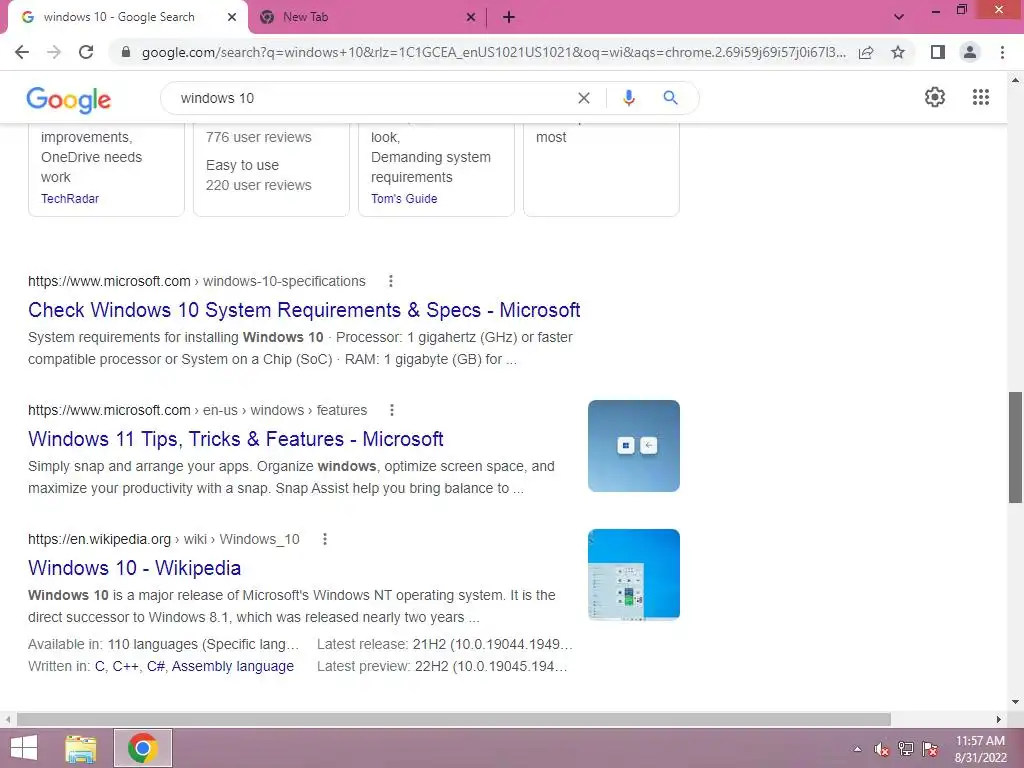Open the Google apps grid
1024x768 pixels.
point(981,97)
